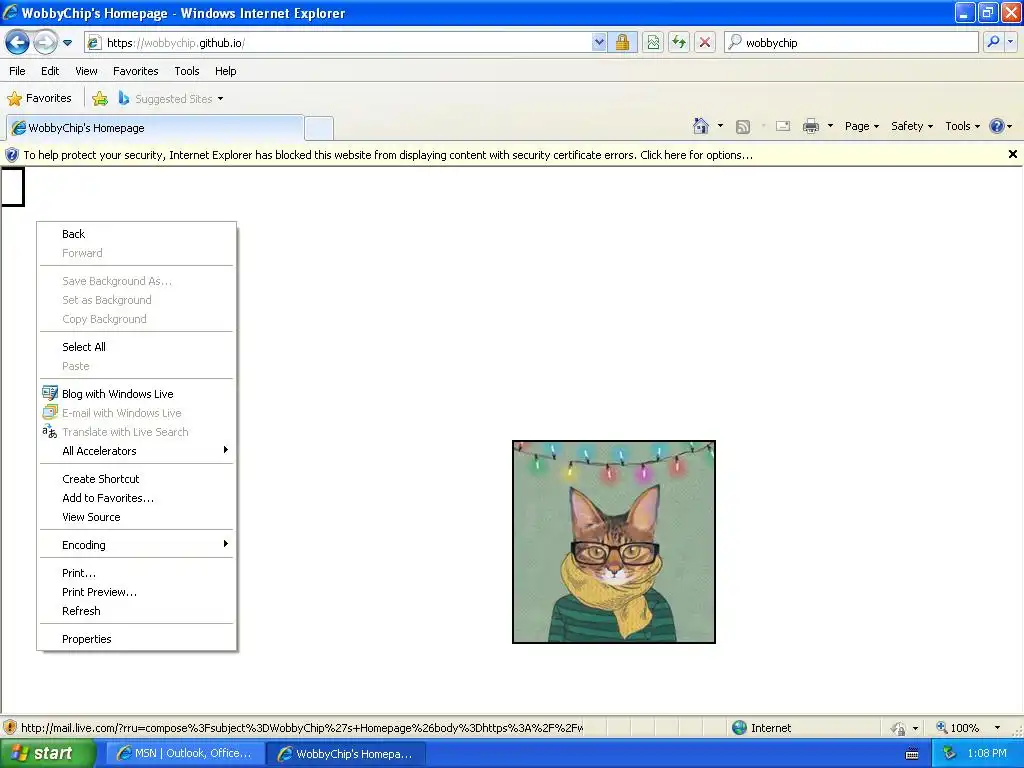Click the red Stop loading icon

pyautogui.click(x=705, y=42)
